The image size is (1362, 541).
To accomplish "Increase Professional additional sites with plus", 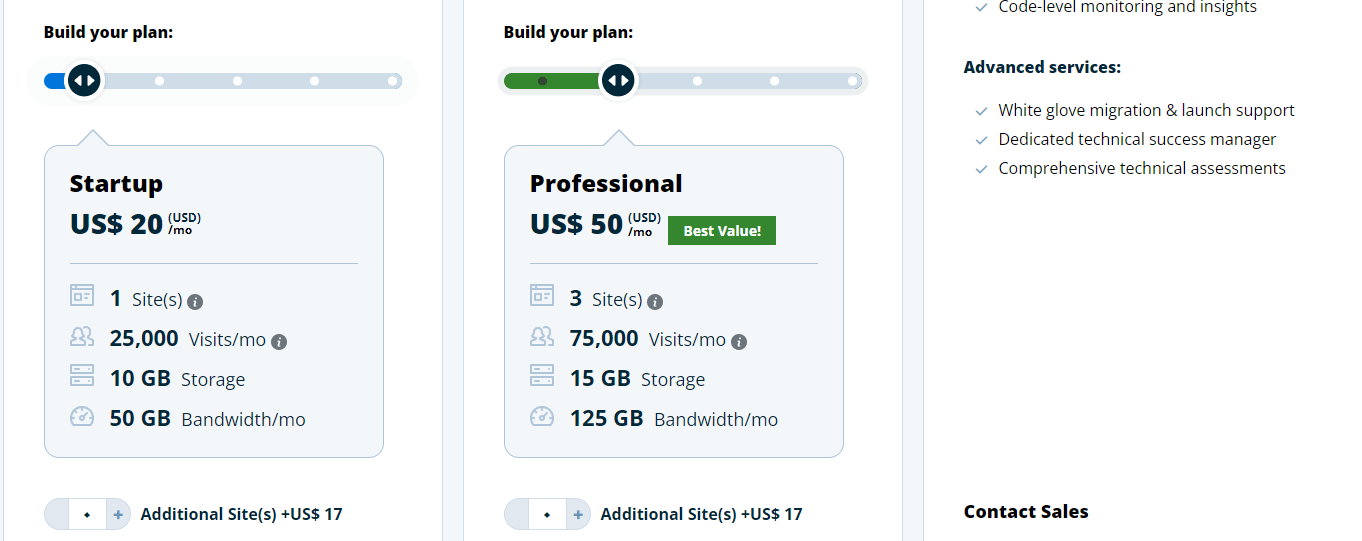I will click(x=578, y=514).
